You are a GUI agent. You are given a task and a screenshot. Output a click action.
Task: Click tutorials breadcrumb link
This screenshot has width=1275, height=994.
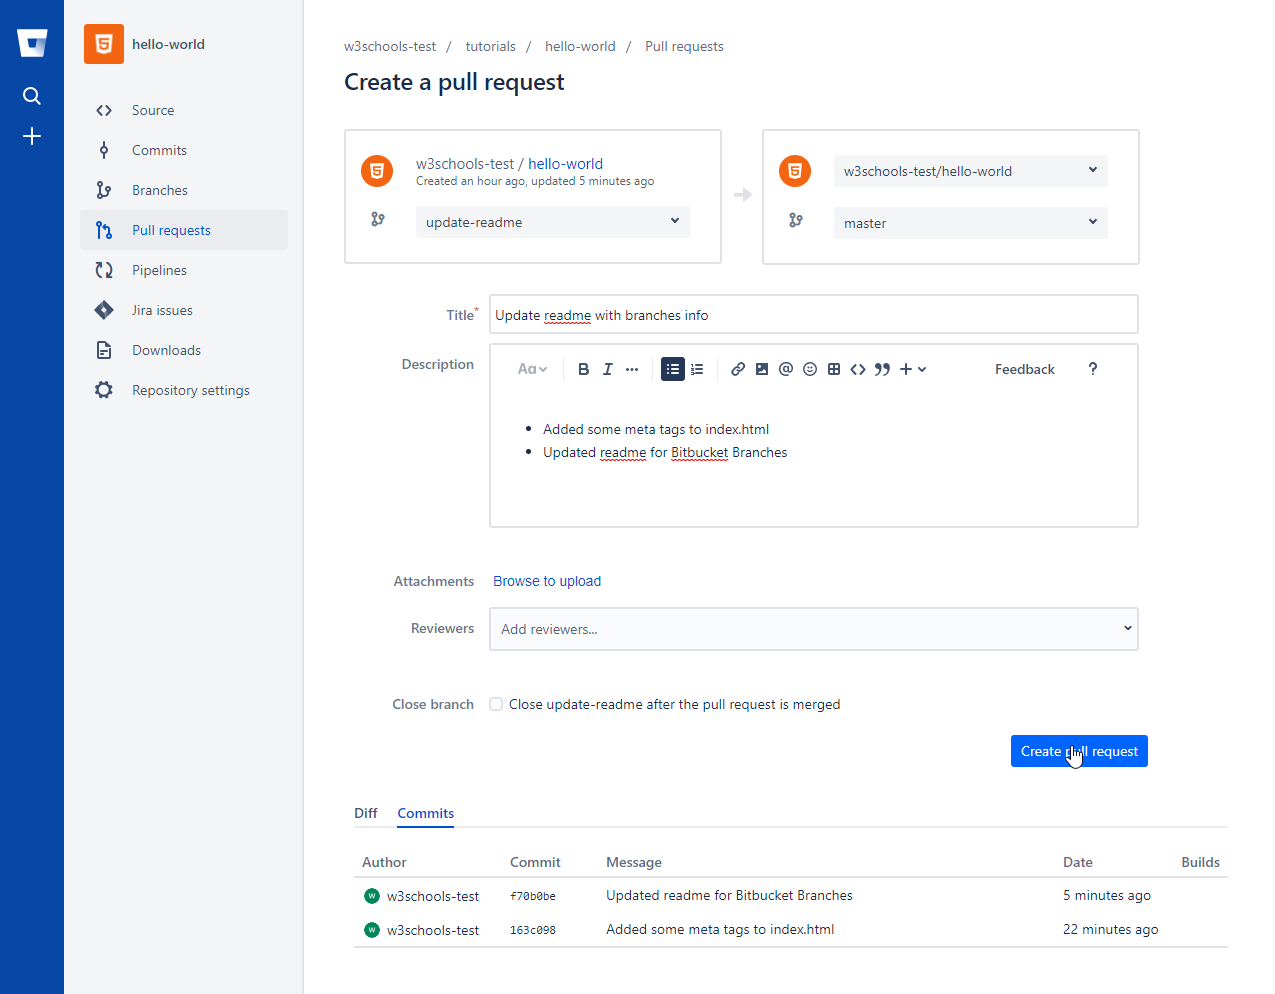pyautogui.click(x=490, y=46)
